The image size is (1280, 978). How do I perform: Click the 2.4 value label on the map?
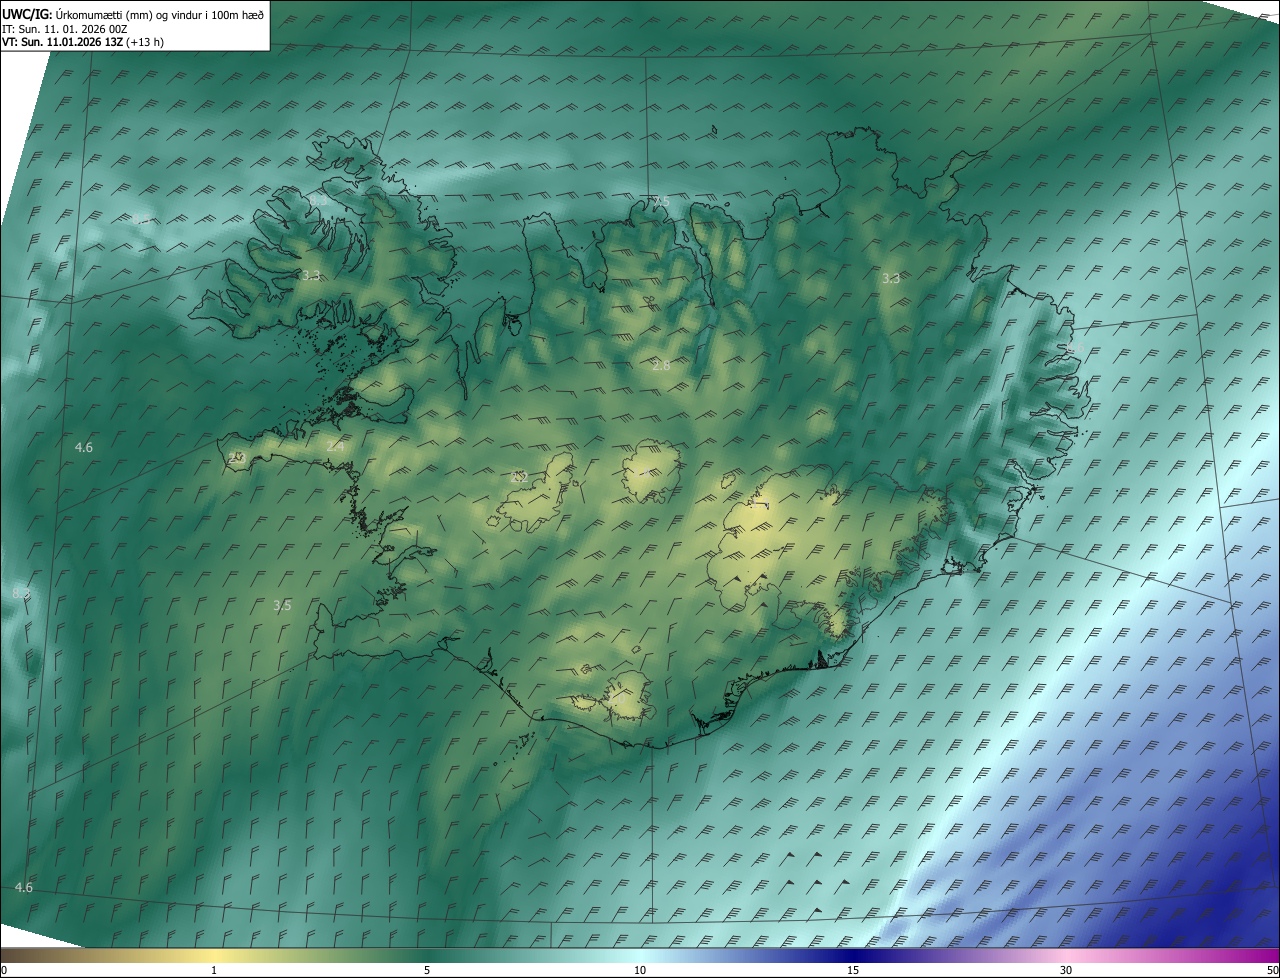[x=334, y=446]
